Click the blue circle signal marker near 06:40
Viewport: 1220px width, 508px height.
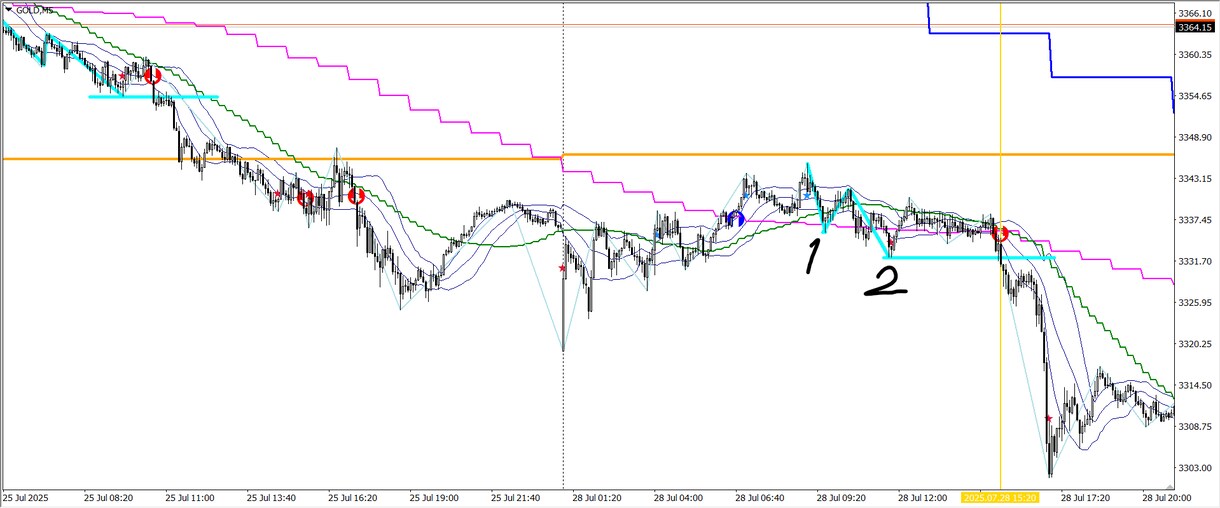736,218
